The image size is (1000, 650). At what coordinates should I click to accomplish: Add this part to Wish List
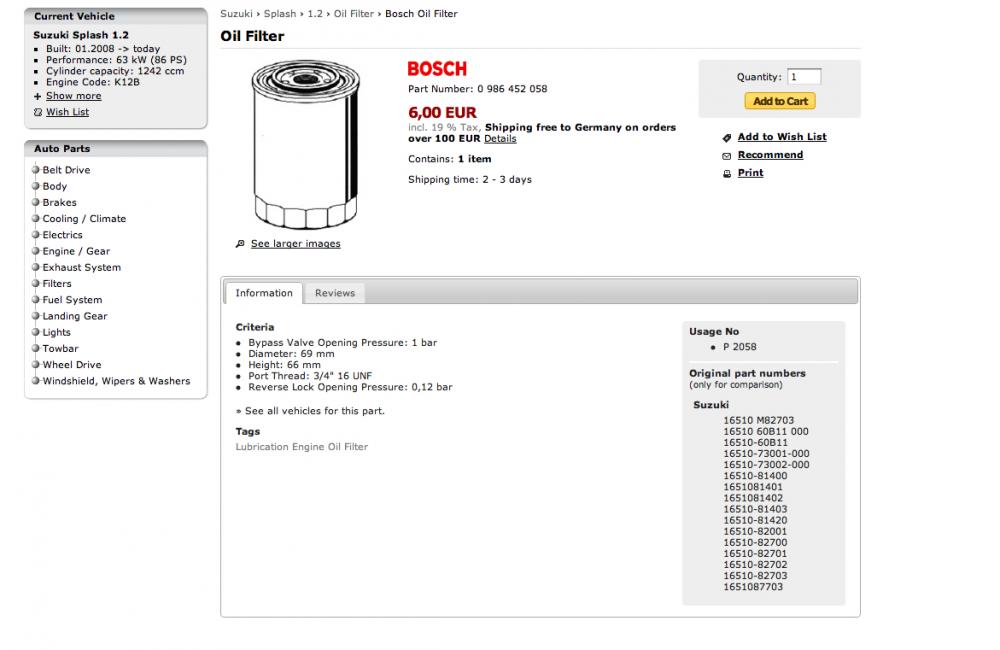[782, 137]
